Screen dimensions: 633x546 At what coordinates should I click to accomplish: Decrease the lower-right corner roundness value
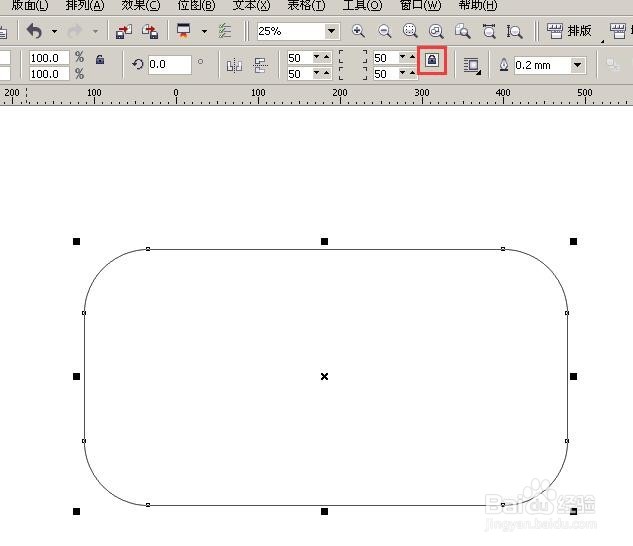pyautogui.click(x=402, y=73)
